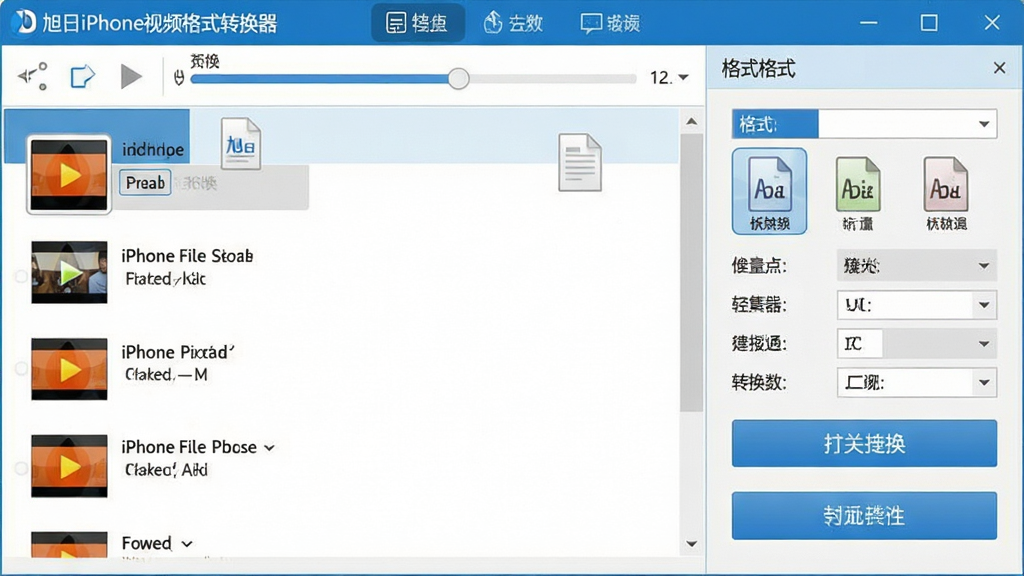
Task: Click the scrollbar down arrow in list
Action: coord(692,543)
